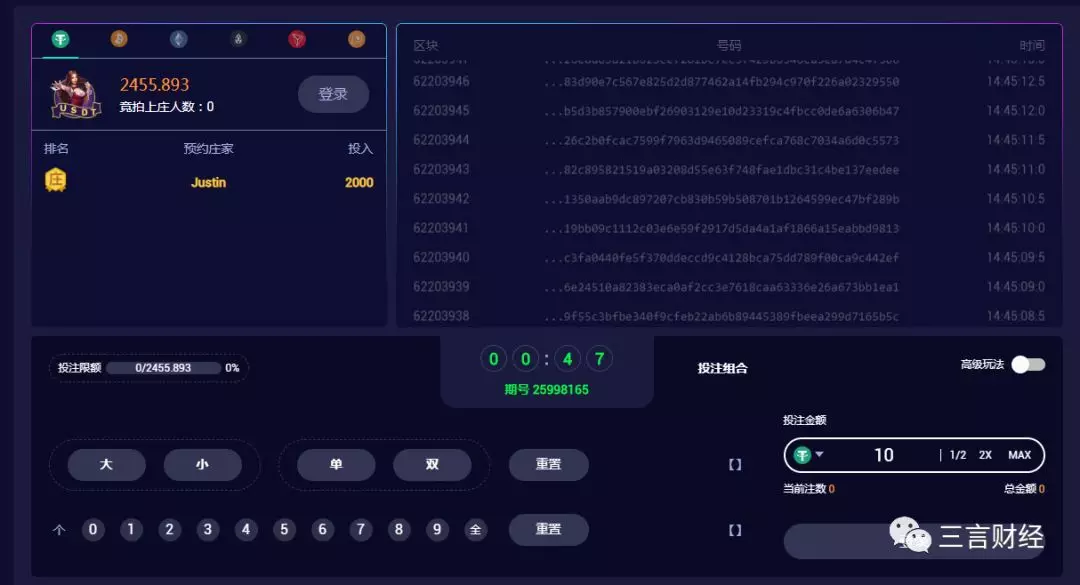Screen dimensions: 1080x585
Task: Open the dark gray coin tab
Action: point(238,39)
